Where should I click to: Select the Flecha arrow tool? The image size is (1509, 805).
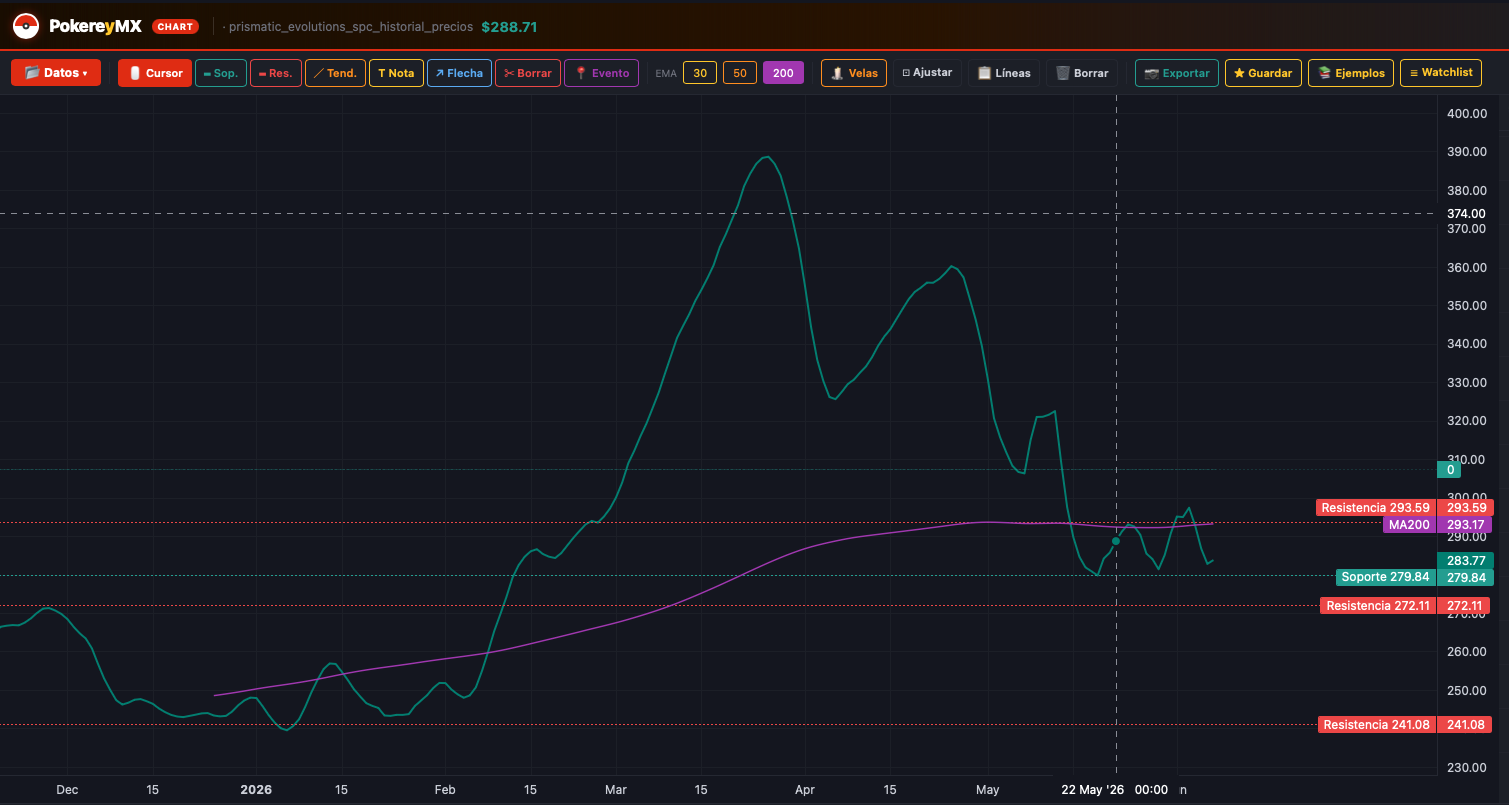(459, 73)
